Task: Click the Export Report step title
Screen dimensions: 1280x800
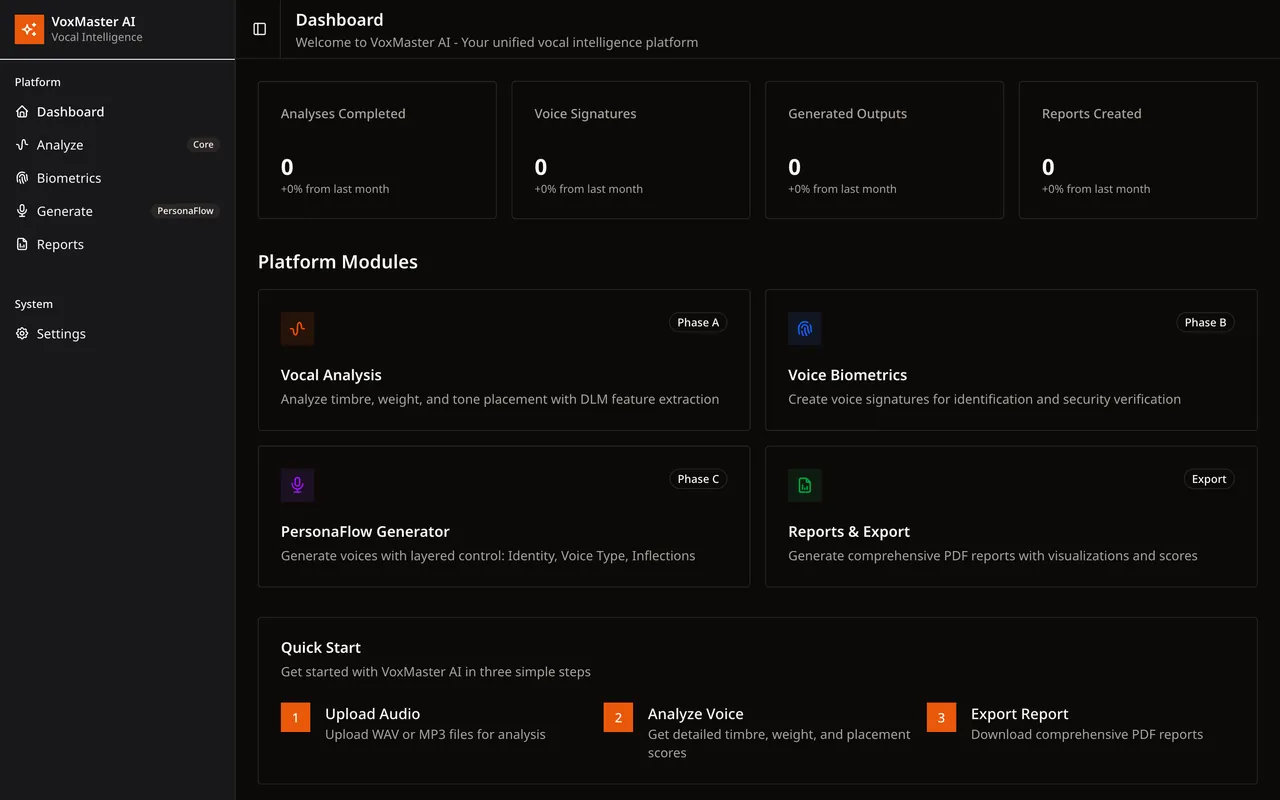Action: pyautogui.click(x=1019, y=714)
